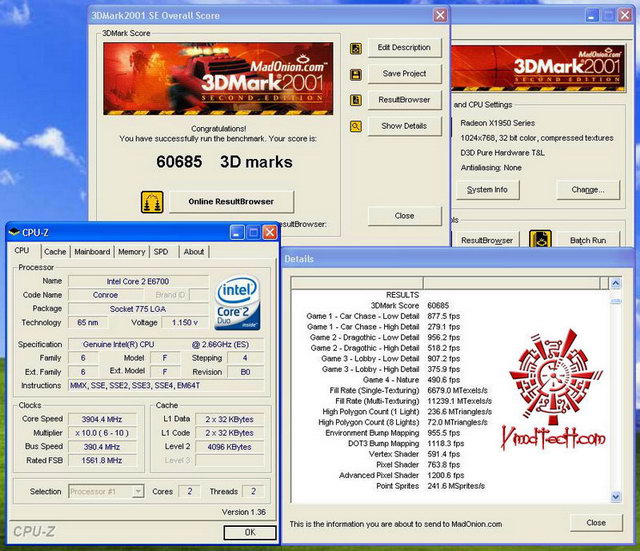Click Change... button in main window
This screenshot has height=551, width=640.
[588, 190]
